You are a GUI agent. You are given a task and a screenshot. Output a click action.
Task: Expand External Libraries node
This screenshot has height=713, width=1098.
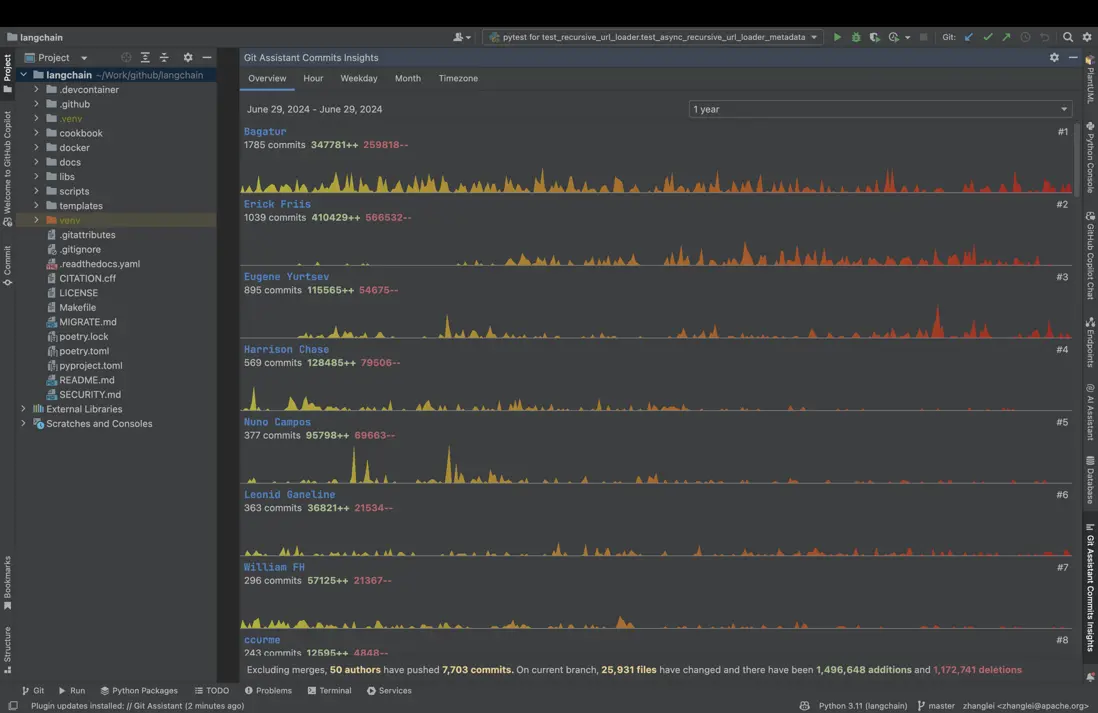coord(24,409)
